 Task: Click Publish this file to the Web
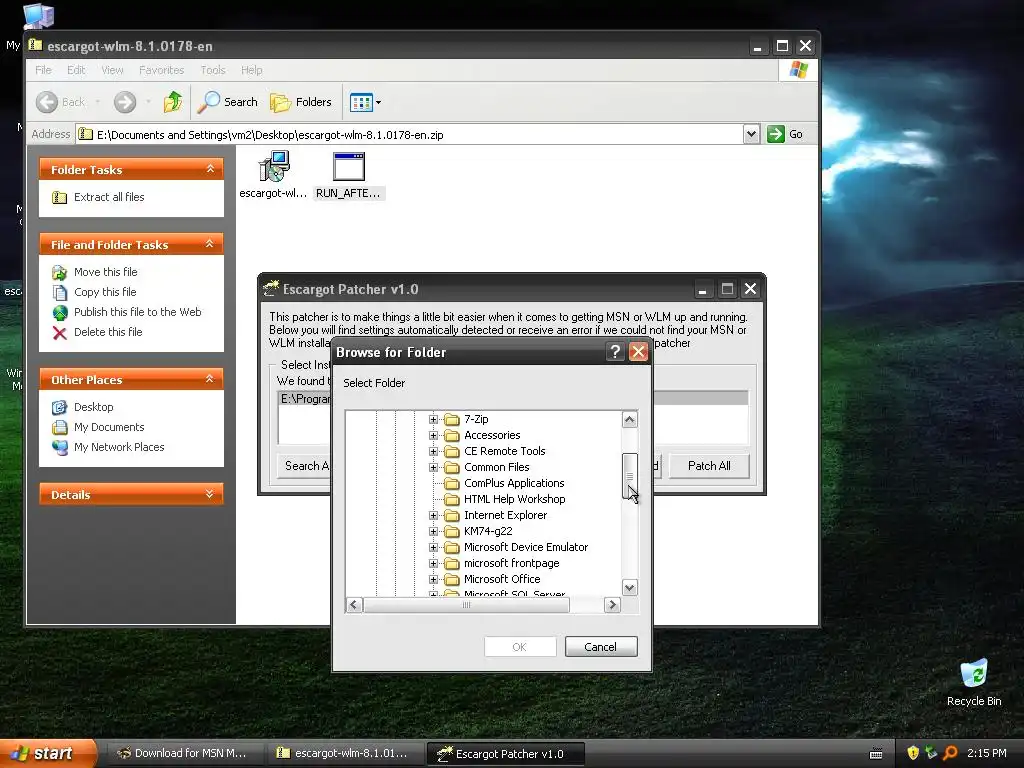coord(137,312)
